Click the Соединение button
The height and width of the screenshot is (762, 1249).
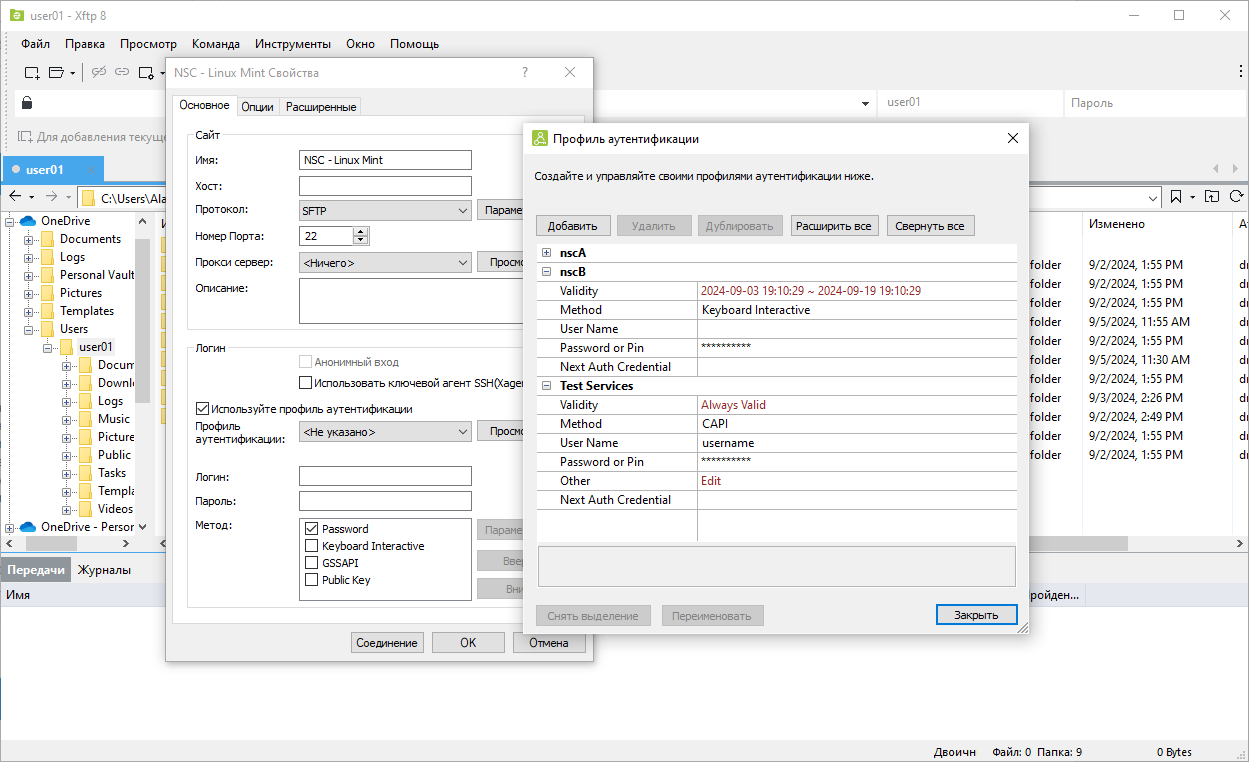pyautogui.click(x=387, y=643)
